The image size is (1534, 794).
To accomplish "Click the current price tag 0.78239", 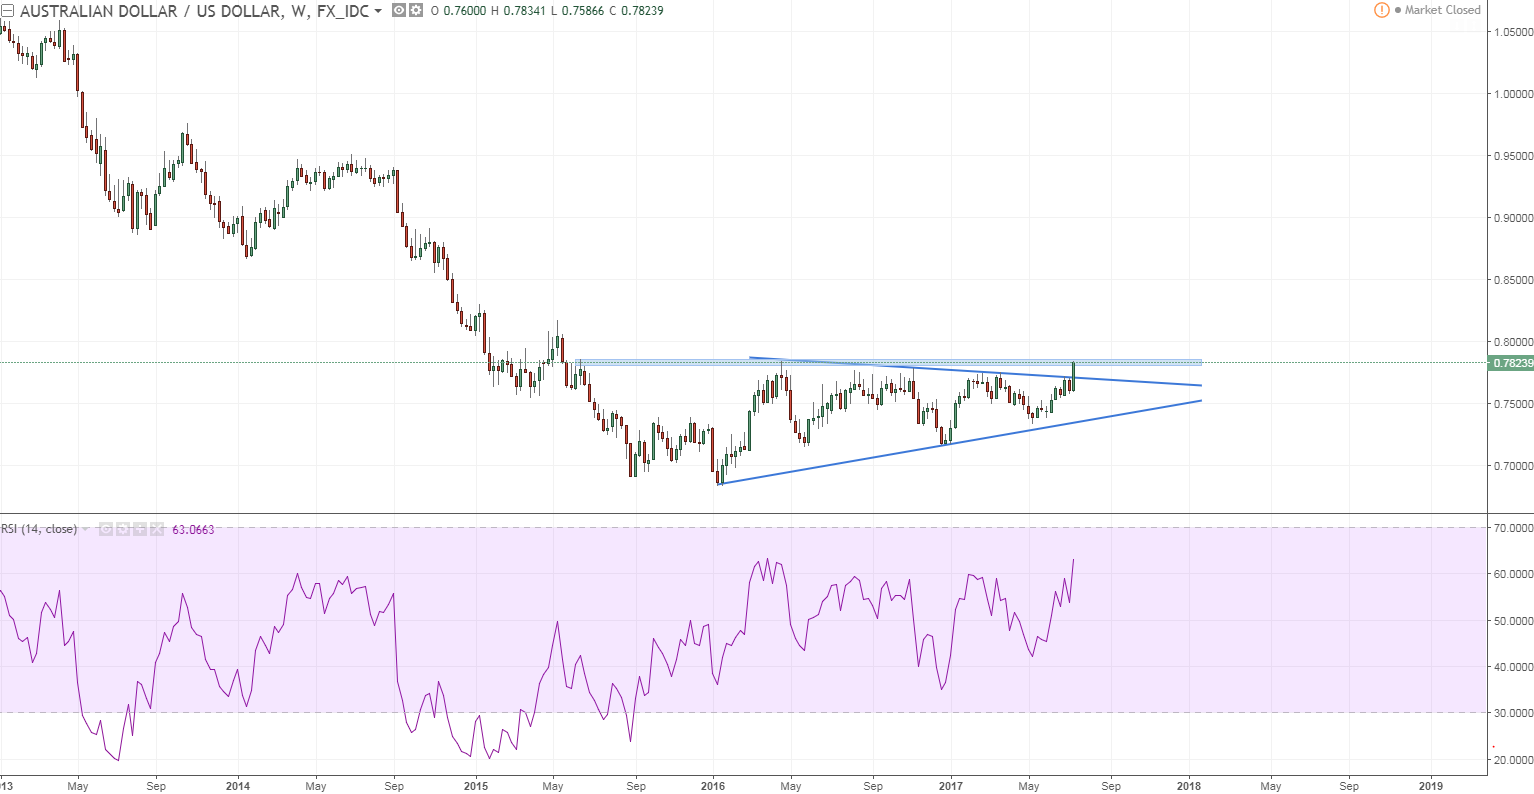I will [x=1511, y=363].
